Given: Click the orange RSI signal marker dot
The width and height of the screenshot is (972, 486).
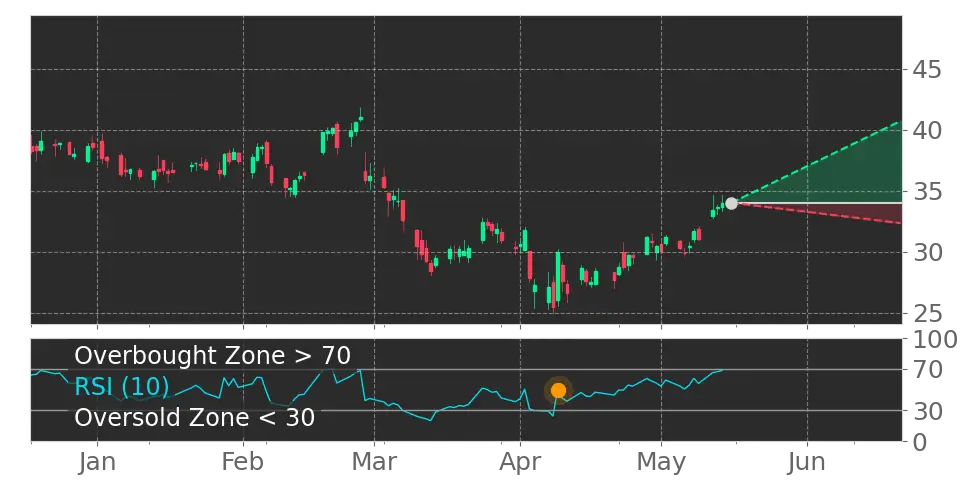Looking at the screenshot, I should coord(559,390).
